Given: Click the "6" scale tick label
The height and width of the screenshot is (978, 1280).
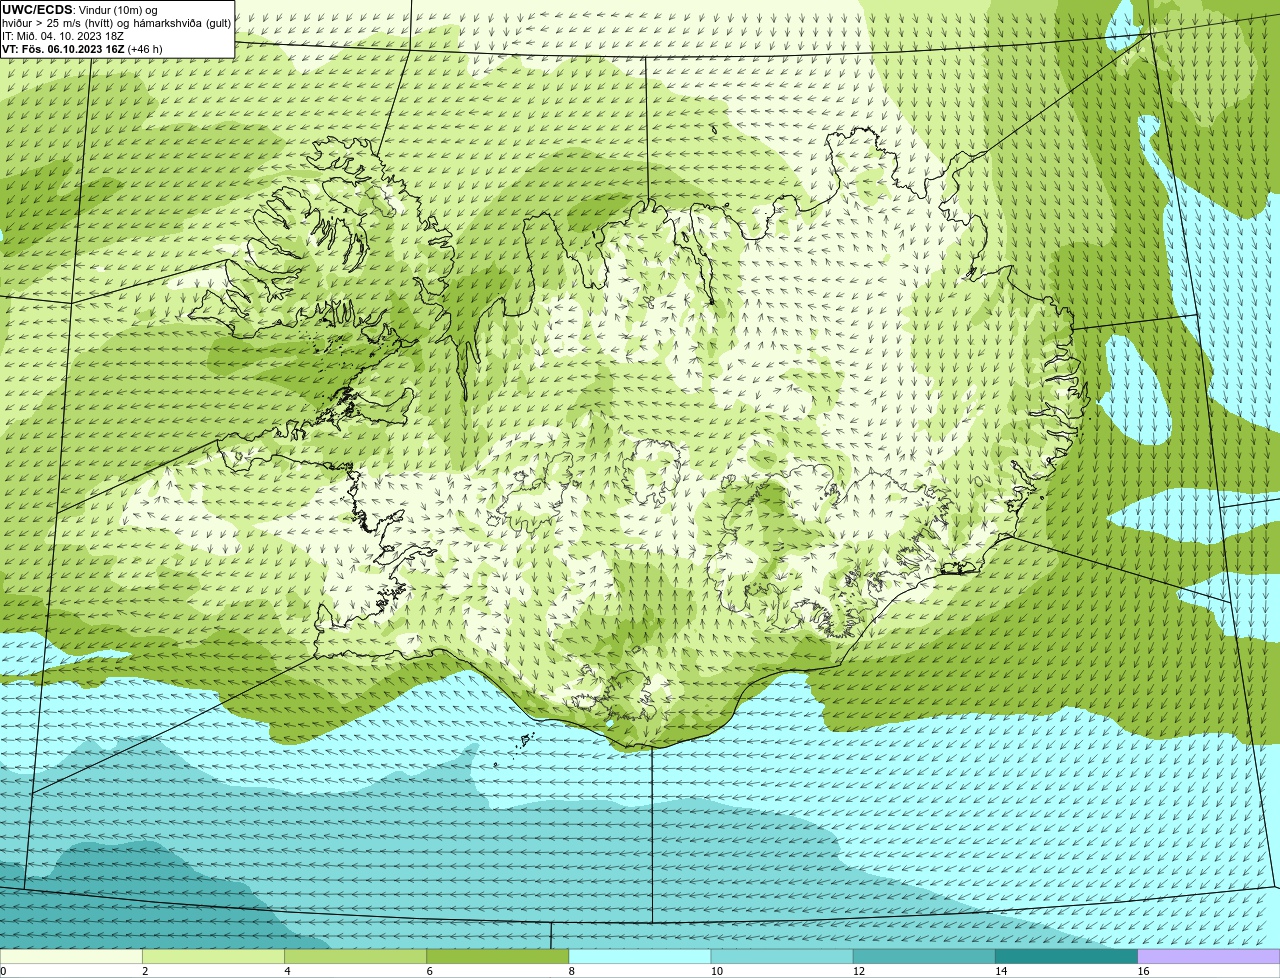Looking at the screenshot, I should [x=430, y=971].
